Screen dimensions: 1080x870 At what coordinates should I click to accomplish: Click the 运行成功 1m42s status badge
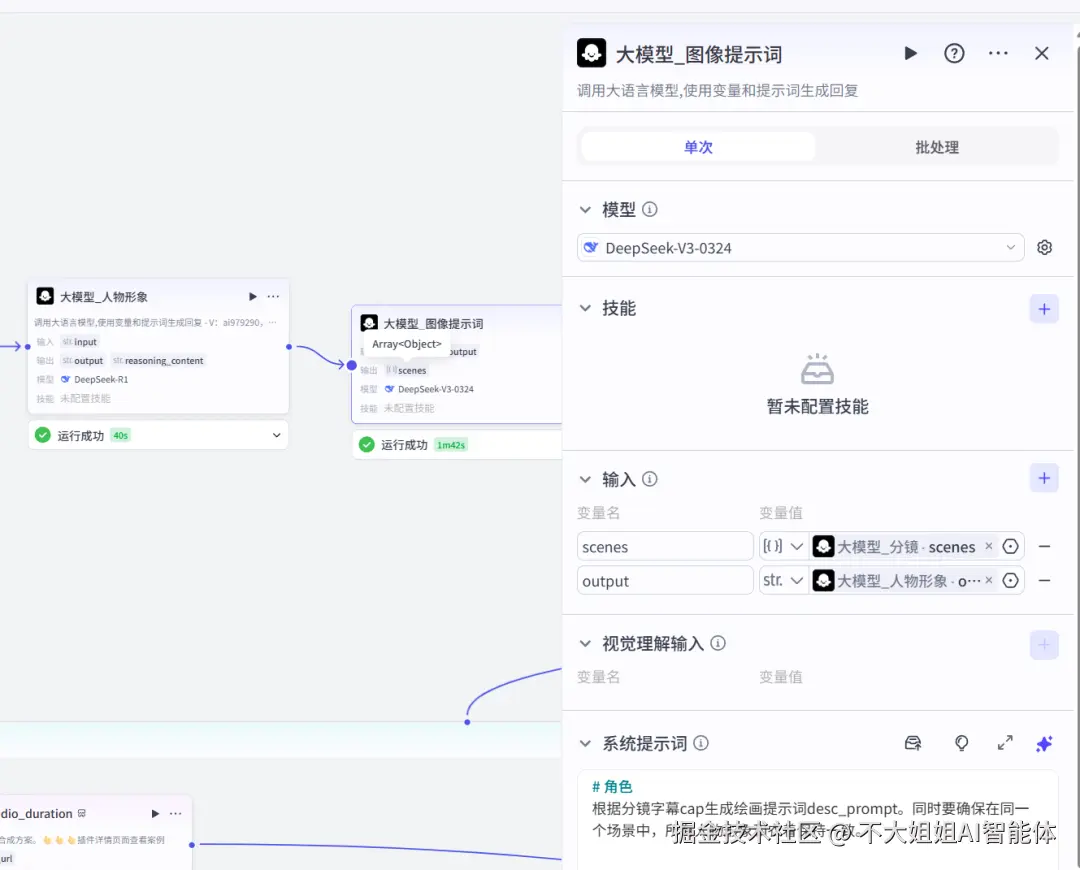click(420, 444)
